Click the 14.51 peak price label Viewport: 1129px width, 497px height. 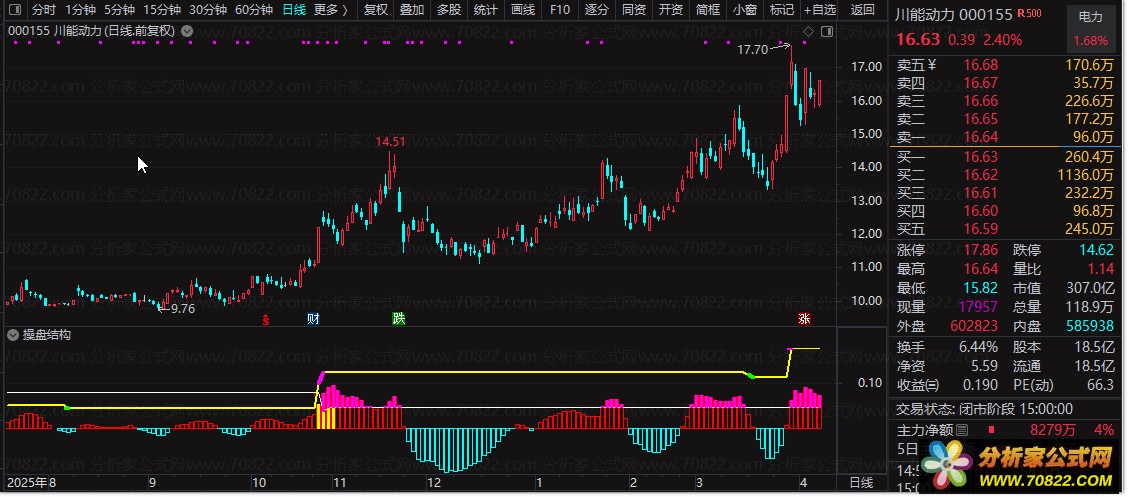pyautogui.click(x=390, y=142)
